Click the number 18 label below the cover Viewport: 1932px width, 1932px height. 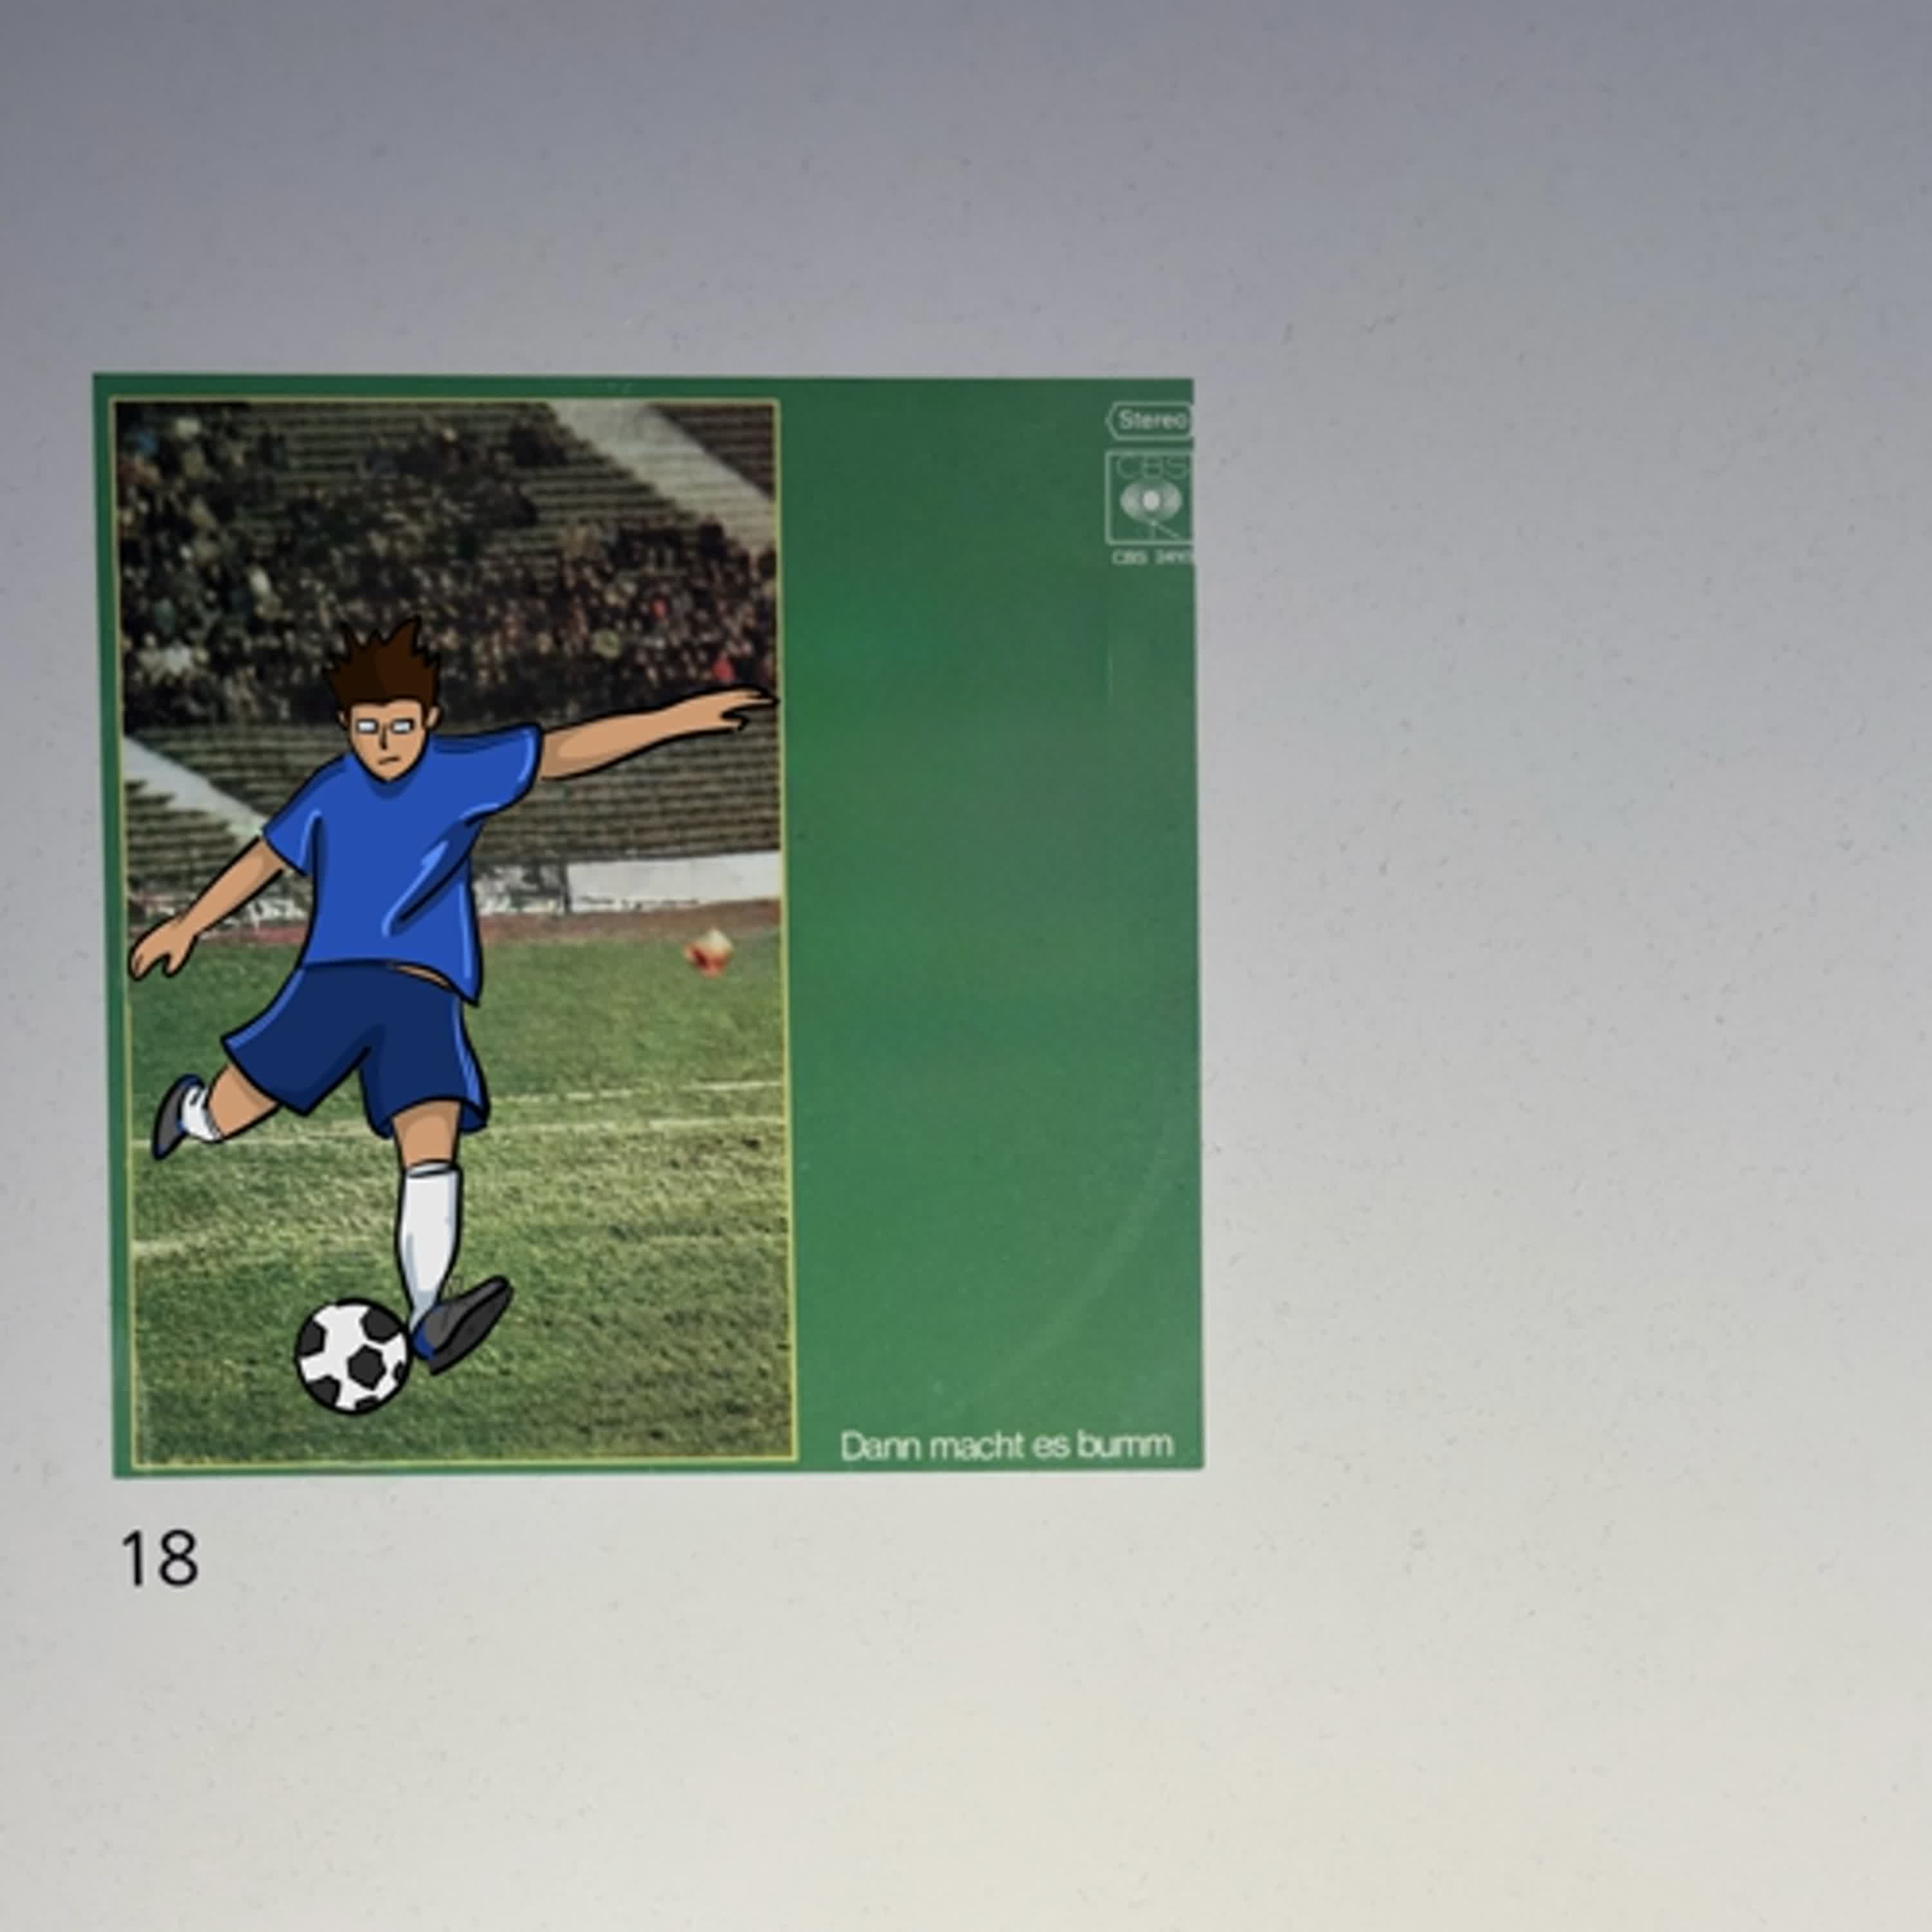pyautogui.click(x=159, y=1558)
